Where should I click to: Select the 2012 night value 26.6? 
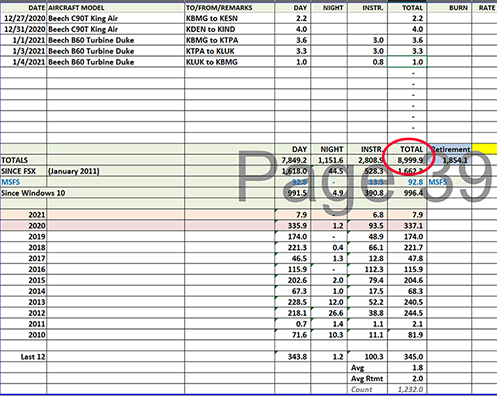click(x=329, y=313)
